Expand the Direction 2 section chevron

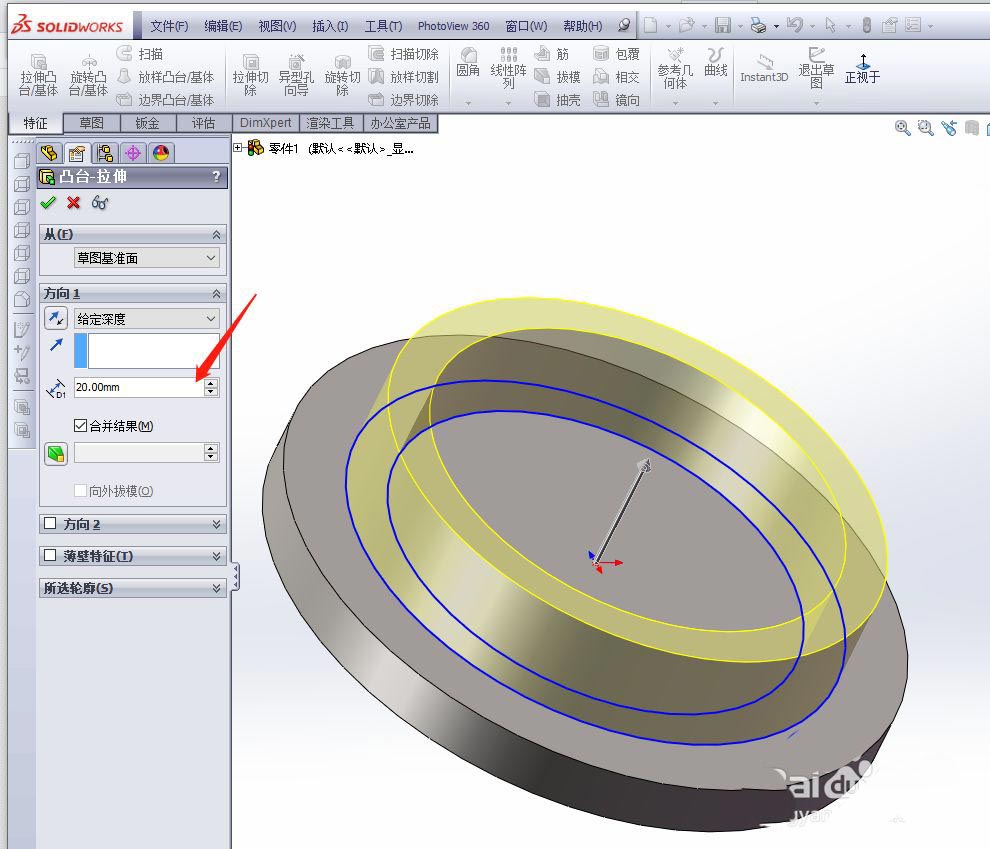pyautogui.click(x=217, y=524)
